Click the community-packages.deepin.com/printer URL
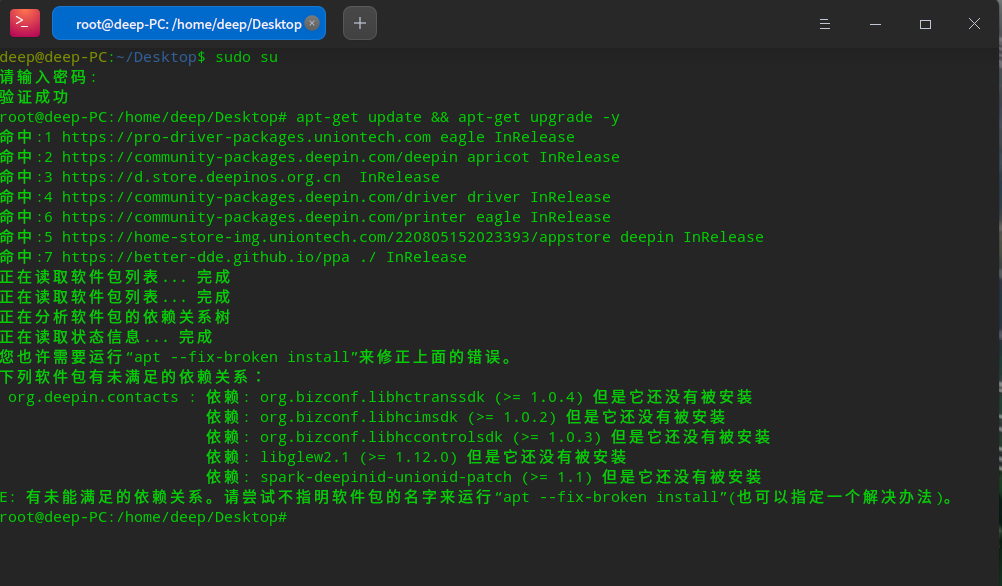The image size is (1002, 586). tap(264, 217)
